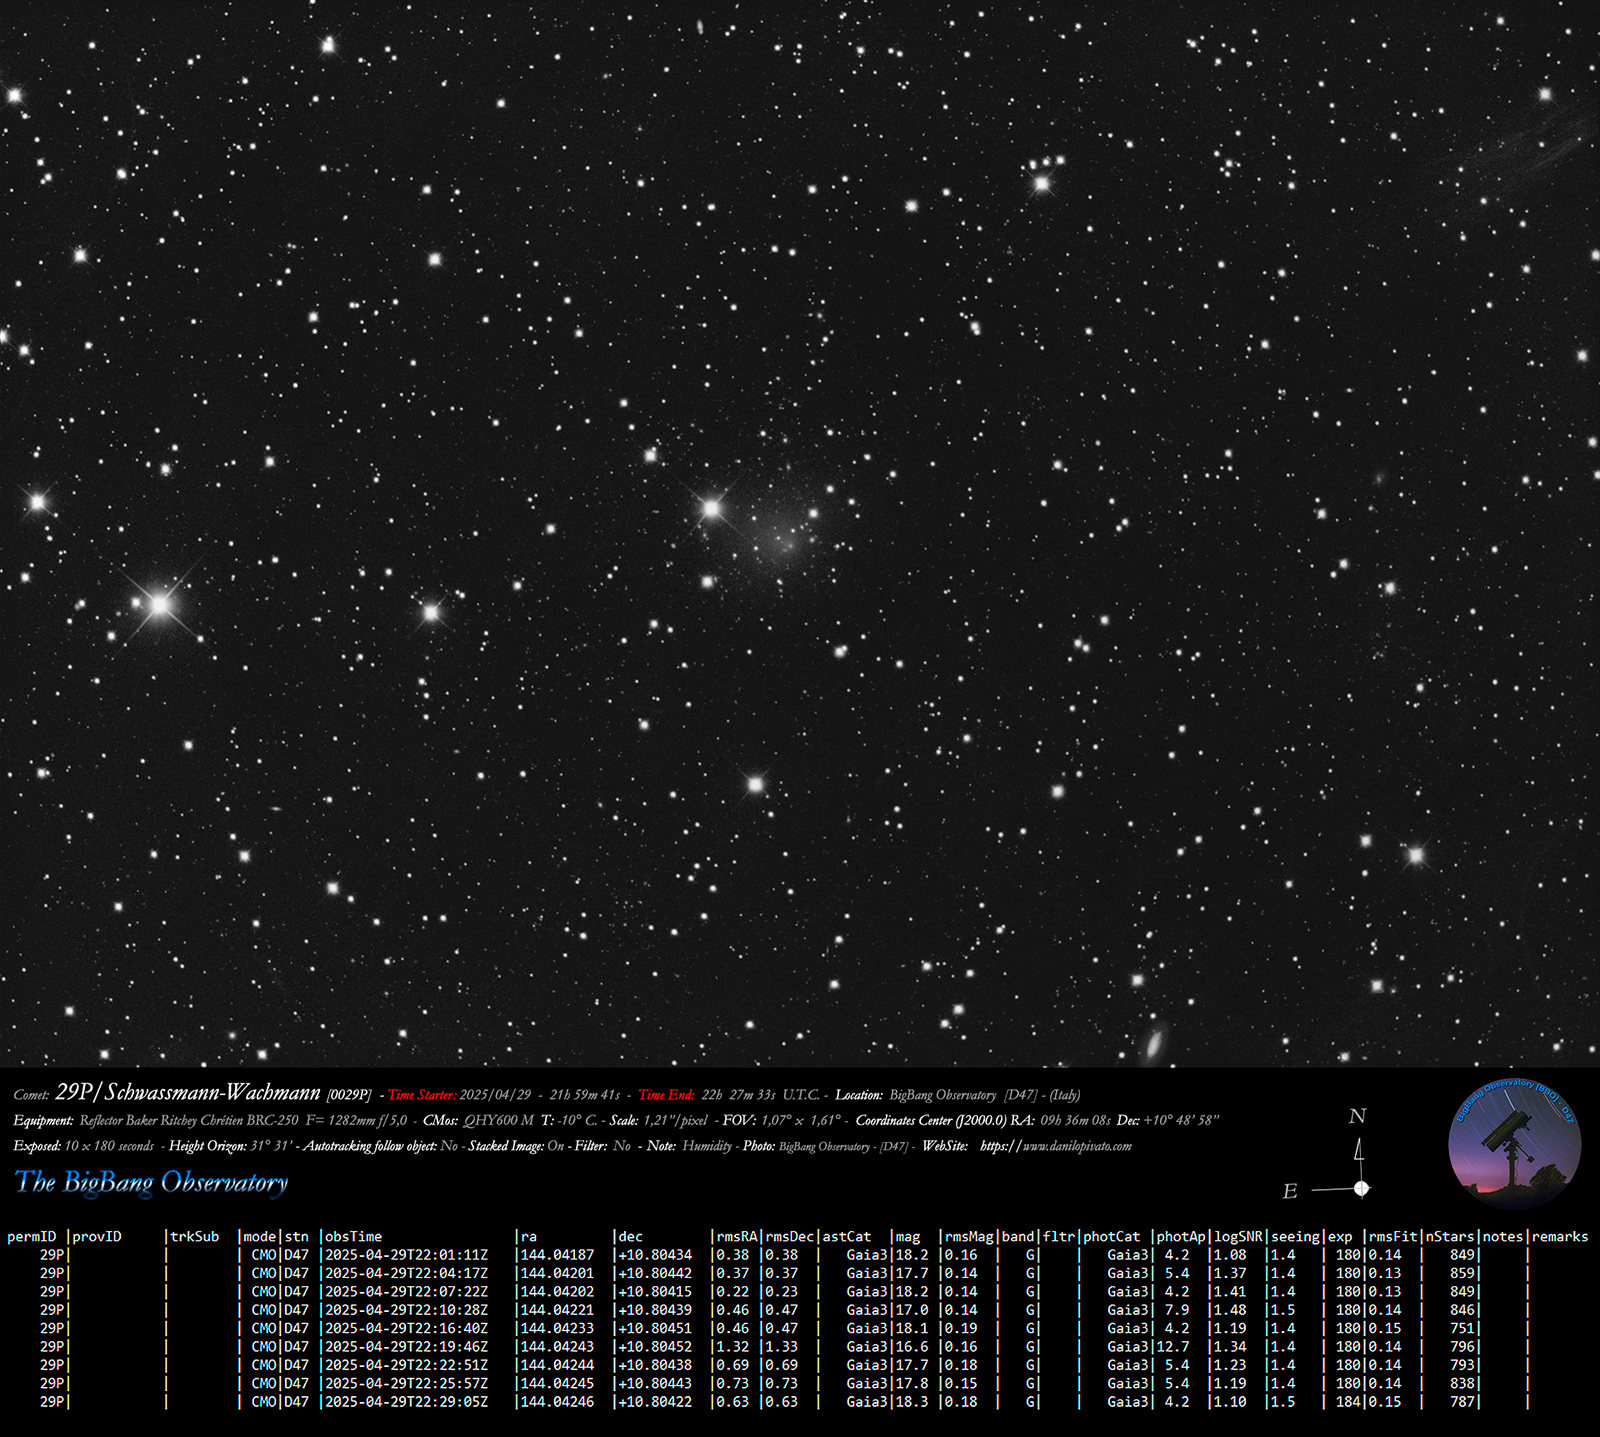Image resolution: width=1600 pixels, height=1437 pixels.
Task: Select obsTime cell '2025-04-29T22:10:28Z'
Action: coord(407,1310)
